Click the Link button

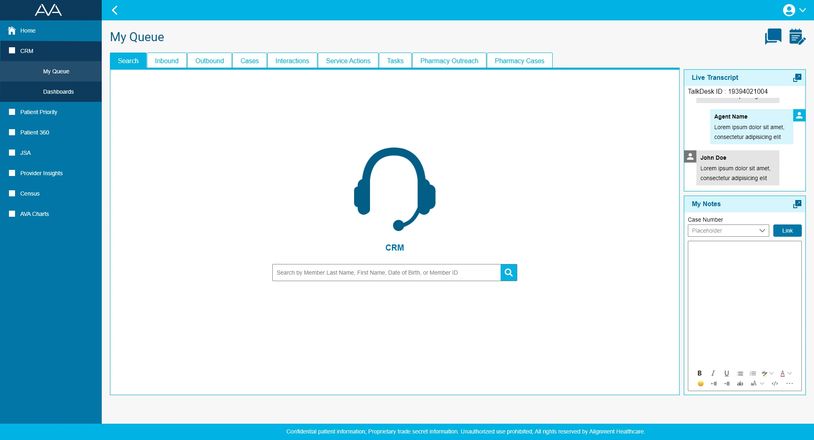(787, 231)
